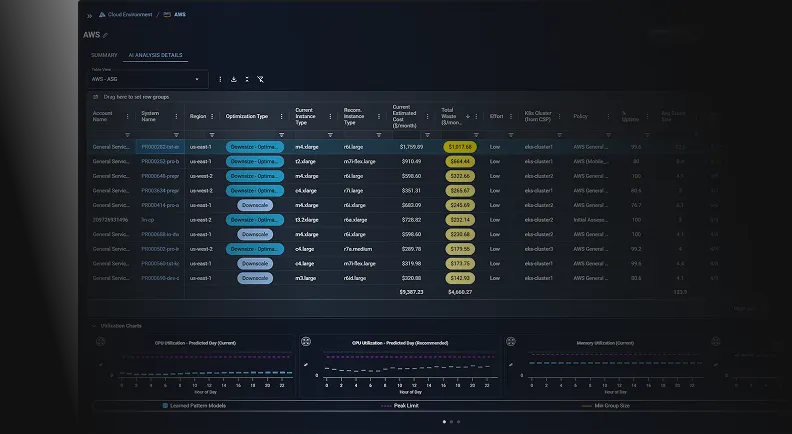Click the eks-cluster3 cell

pyautogui.click(x=538, y=249)
